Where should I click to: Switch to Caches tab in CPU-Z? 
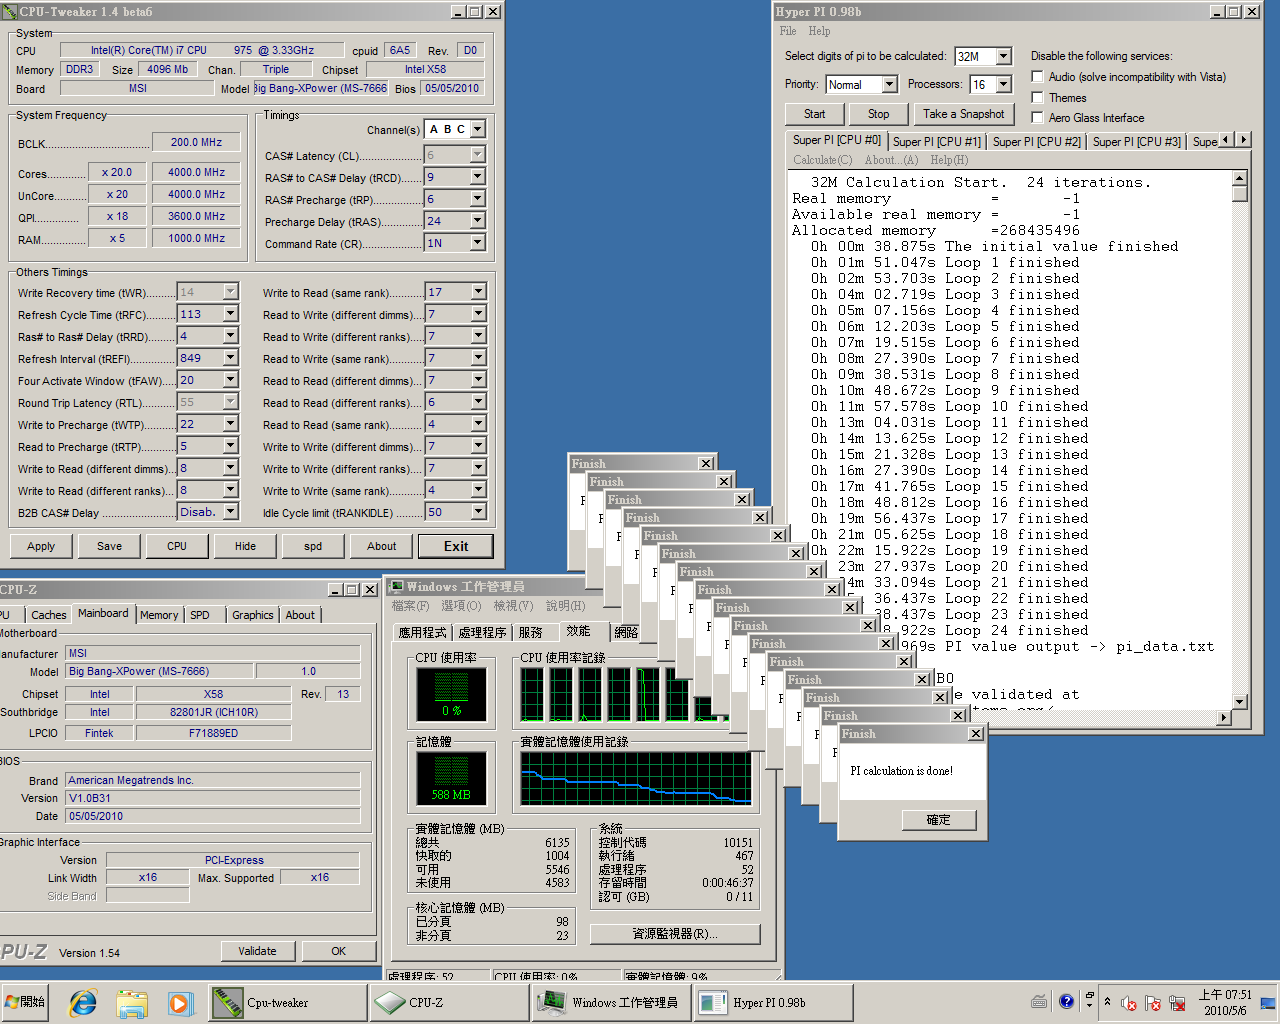coord(48,615)
